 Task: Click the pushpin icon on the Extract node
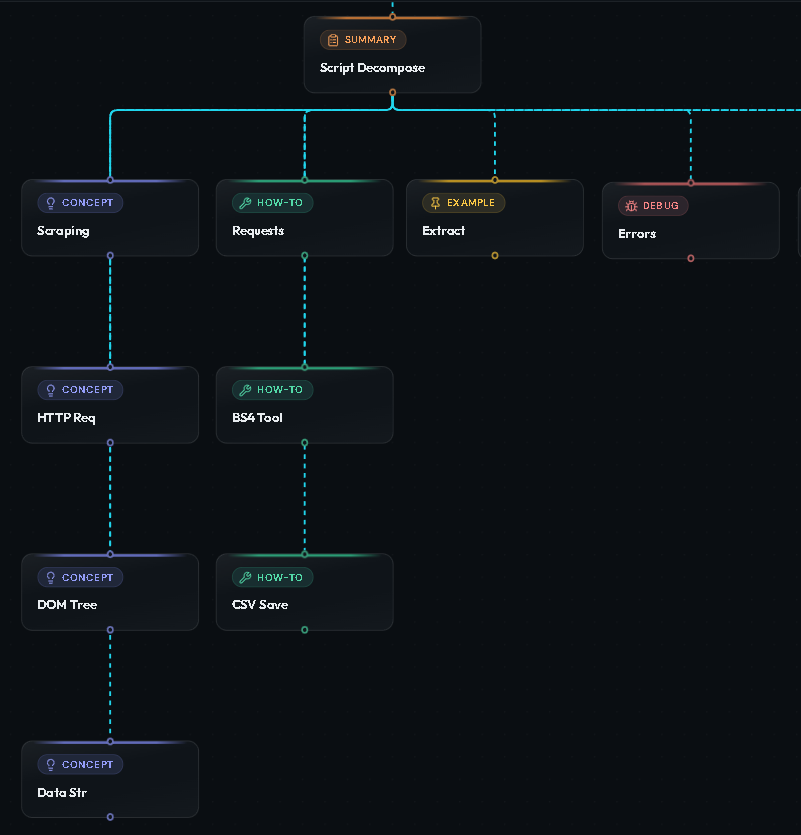pos(435,203)
